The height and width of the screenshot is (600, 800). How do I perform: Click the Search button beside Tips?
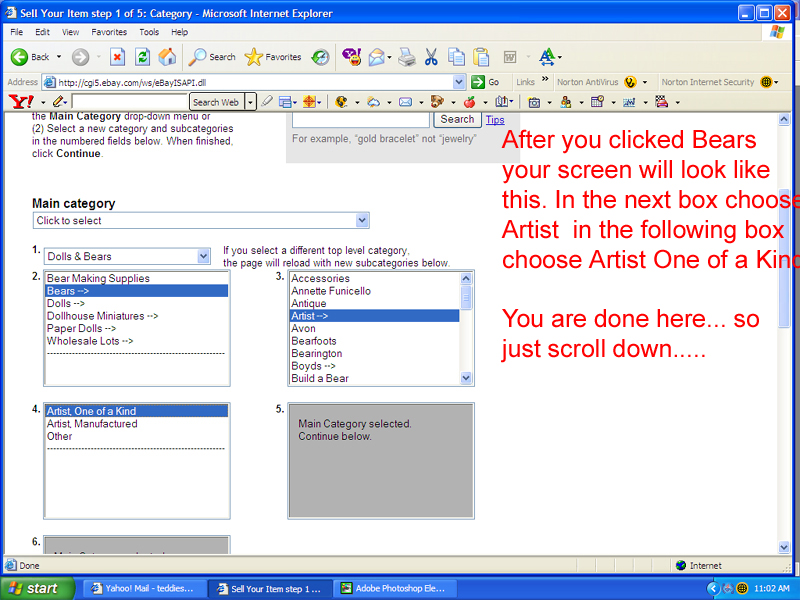click(x=457, y=119)
